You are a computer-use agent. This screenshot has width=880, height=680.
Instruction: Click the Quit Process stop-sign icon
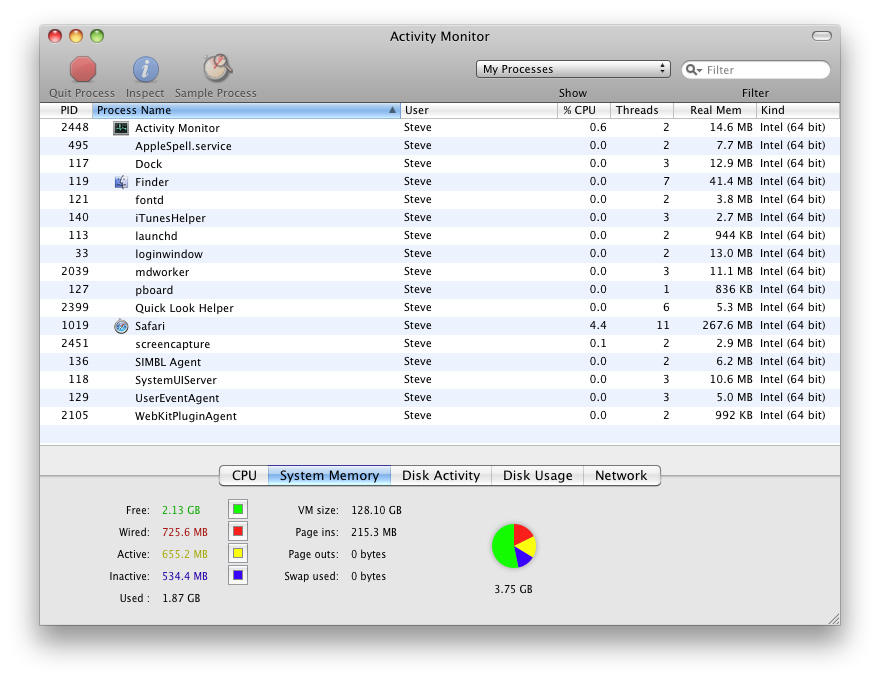(x=82, y=70)
